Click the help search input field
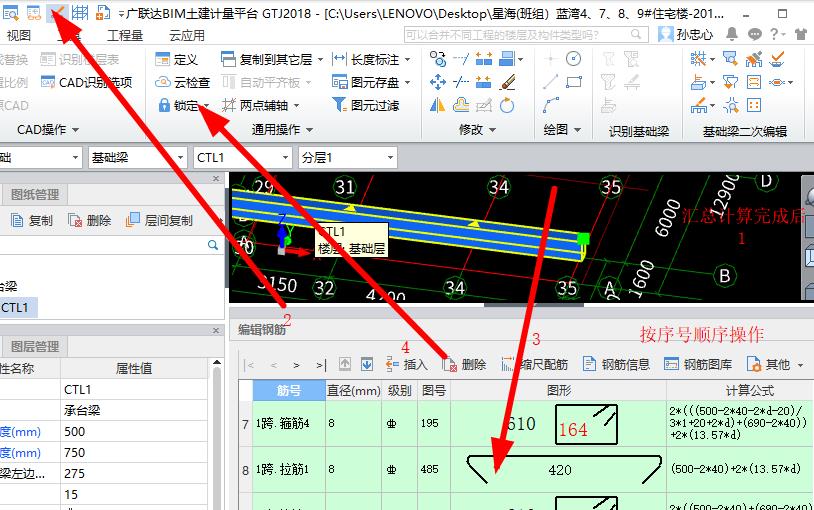The image size is (814, 510). point(526,35)
